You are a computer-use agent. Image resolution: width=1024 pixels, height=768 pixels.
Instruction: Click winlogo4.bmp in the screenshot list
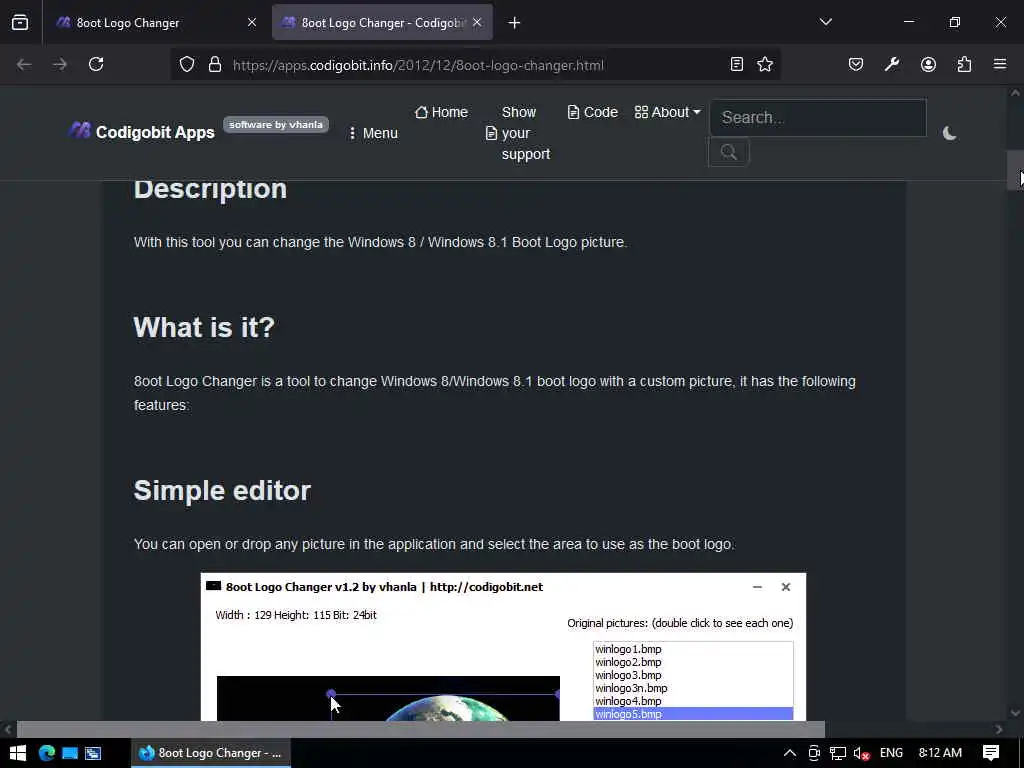point(628,701)
